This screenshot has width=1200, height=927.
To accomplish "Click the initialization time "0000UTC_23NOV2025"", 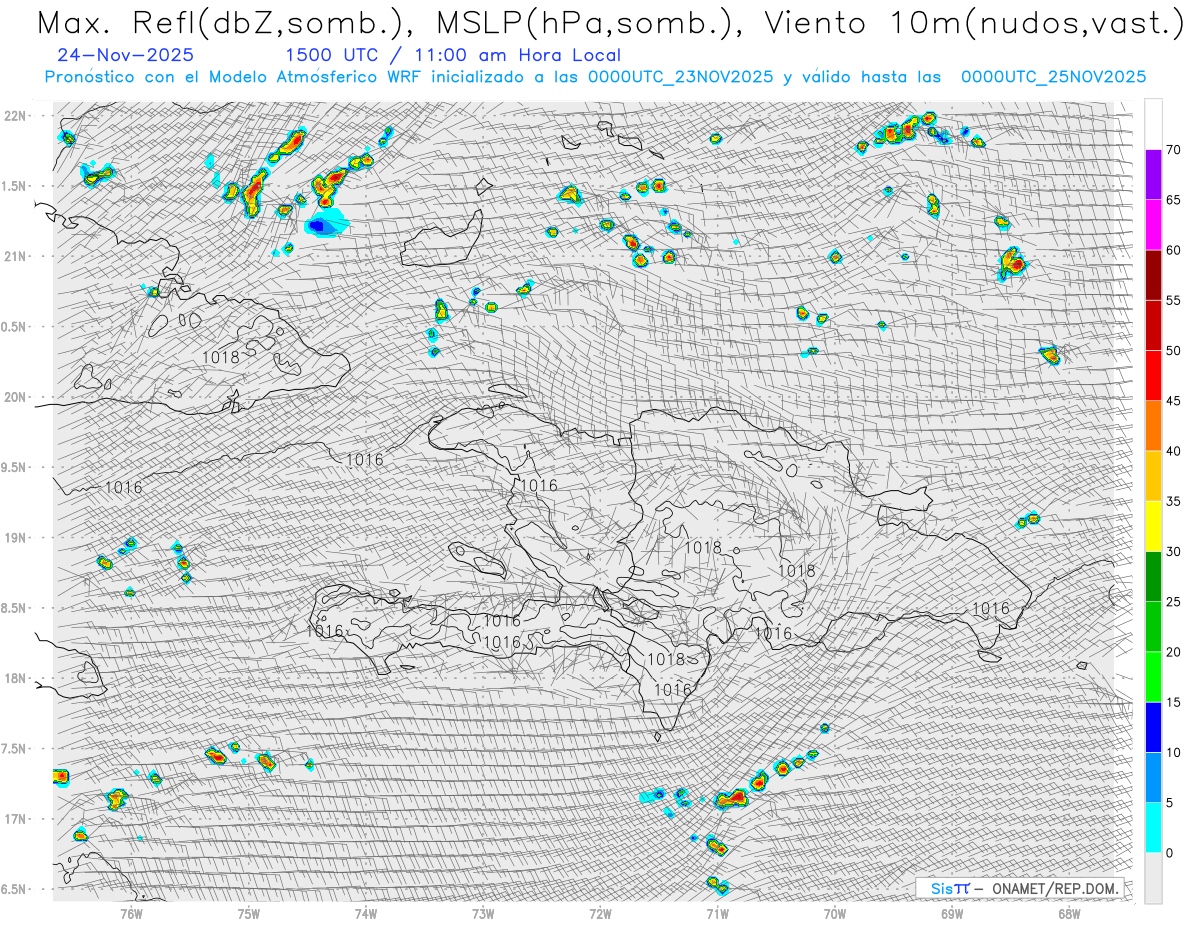I will pos(680,77).
